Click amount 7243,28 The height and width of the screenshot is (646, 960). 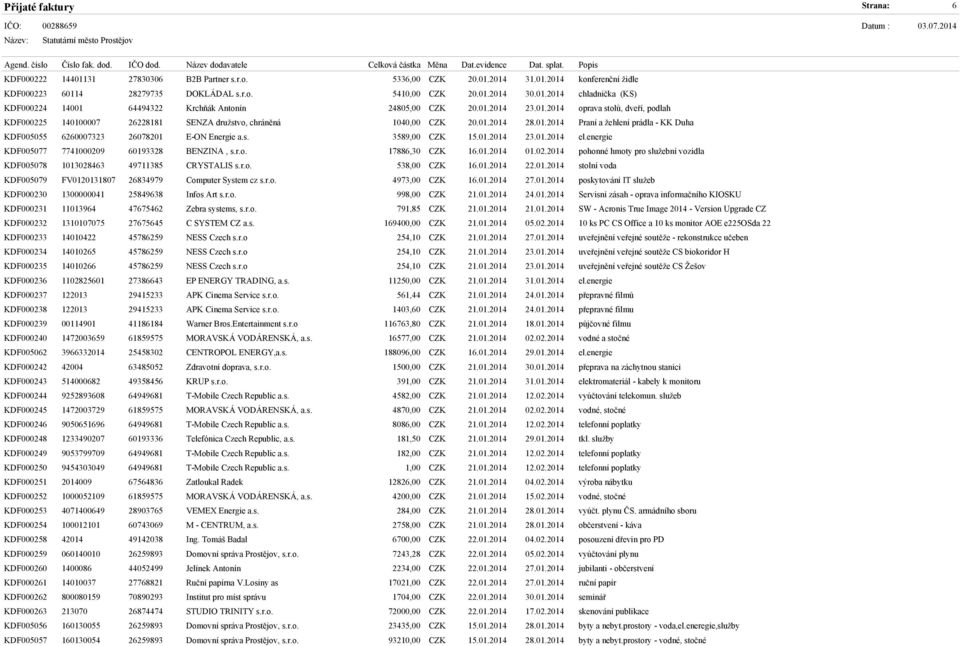(x=407, y=554)
